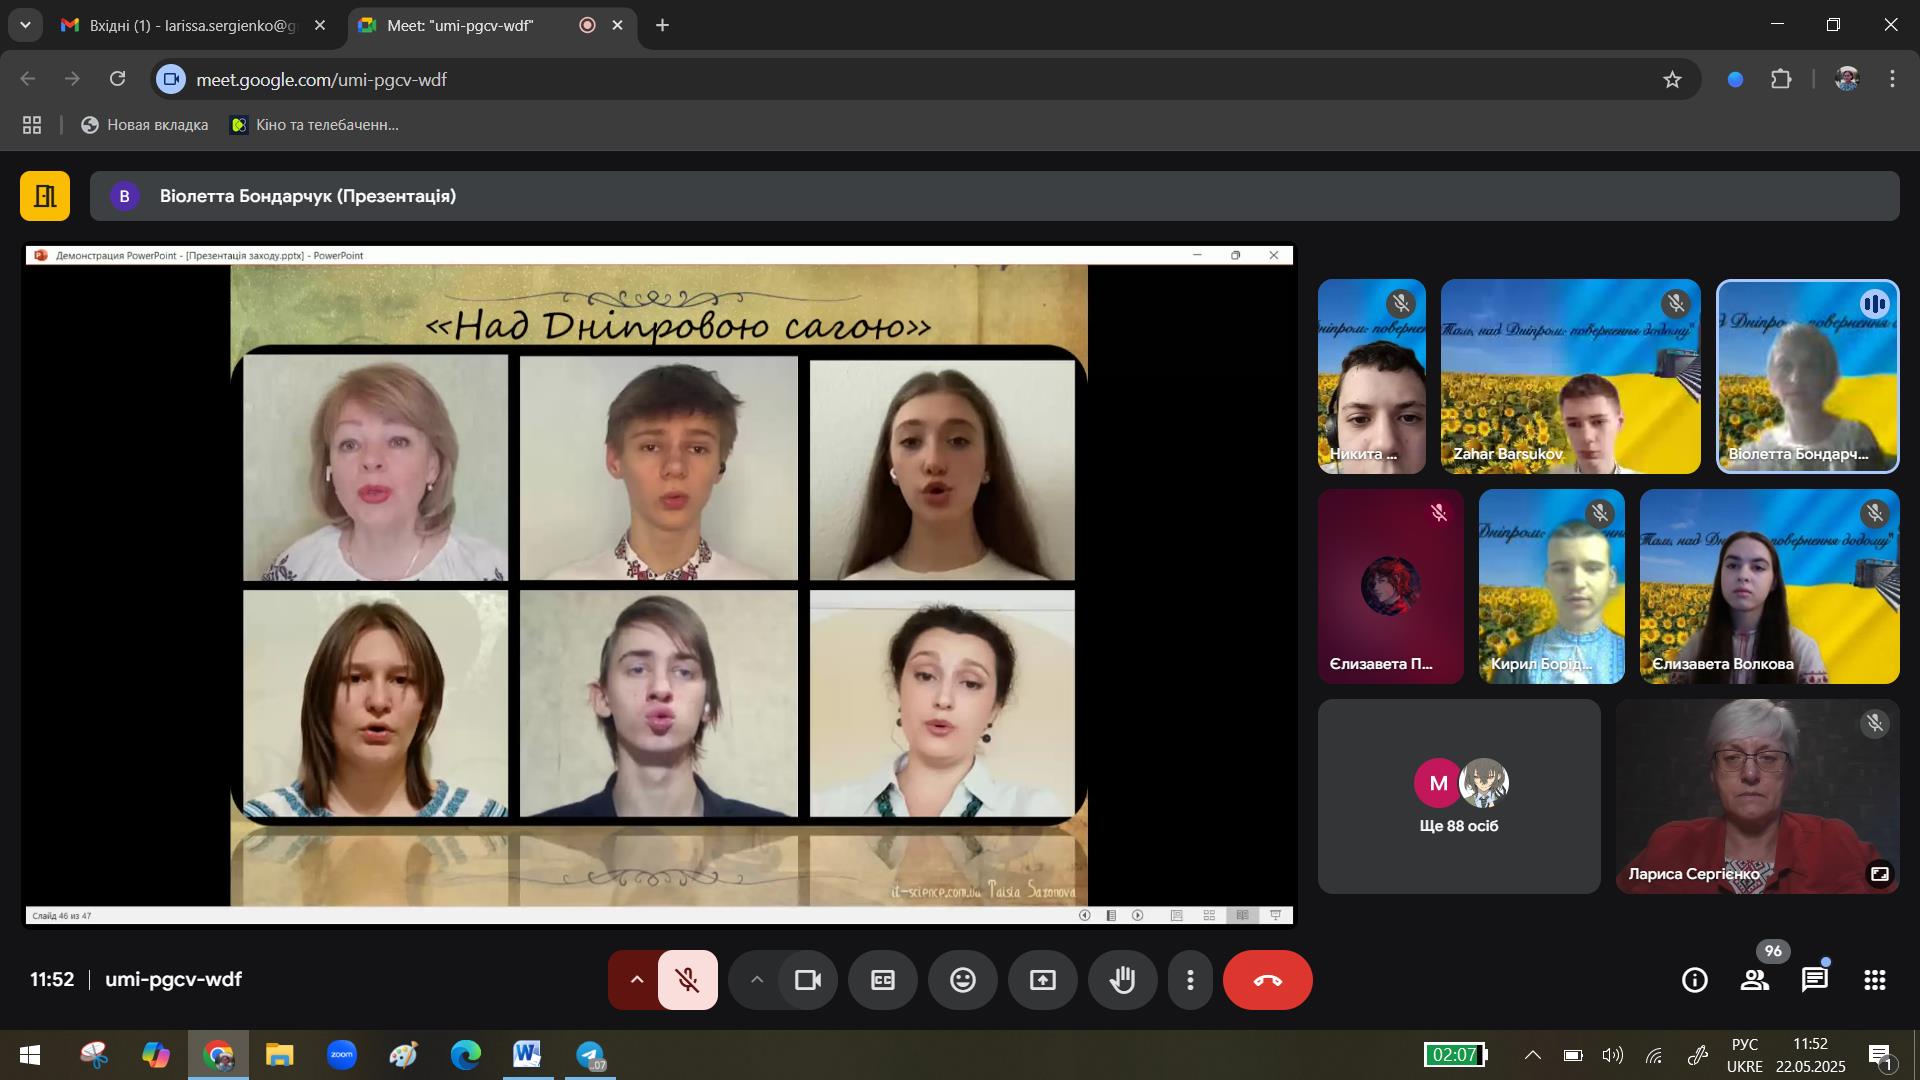Leave the call with red hang-up button
The height and width of the screenshot is (1080, 1920).
(1267, 980)
